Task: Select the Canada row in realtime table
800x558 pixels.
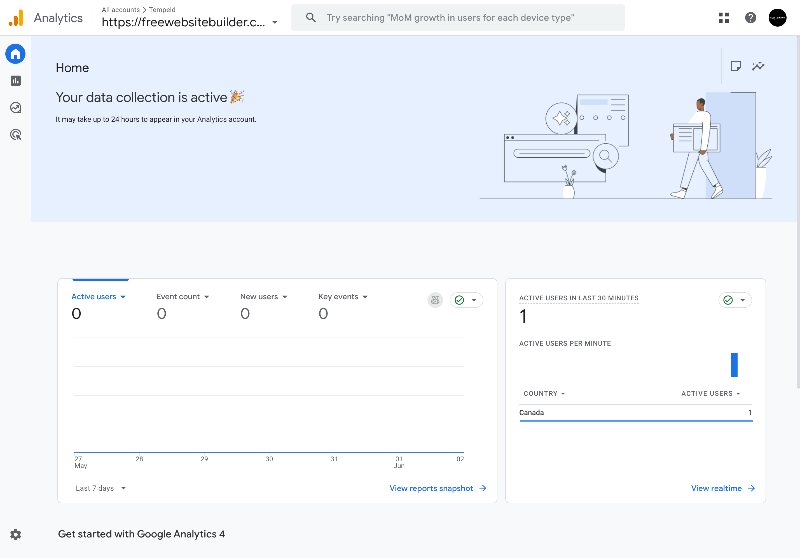Action: [x=636, y=412]
